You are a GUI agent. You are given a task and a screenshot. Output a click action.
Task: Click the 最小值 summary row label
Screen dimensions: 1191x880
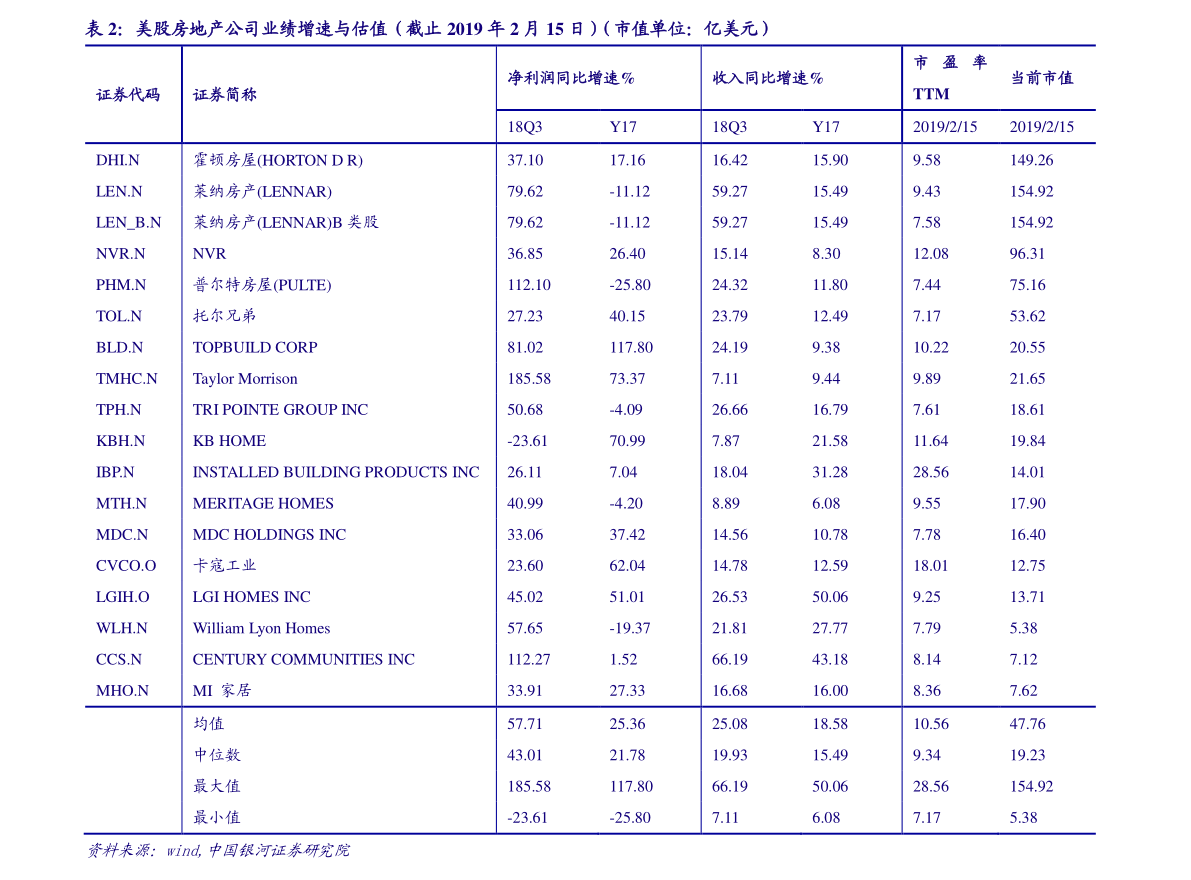pos(216,816)
